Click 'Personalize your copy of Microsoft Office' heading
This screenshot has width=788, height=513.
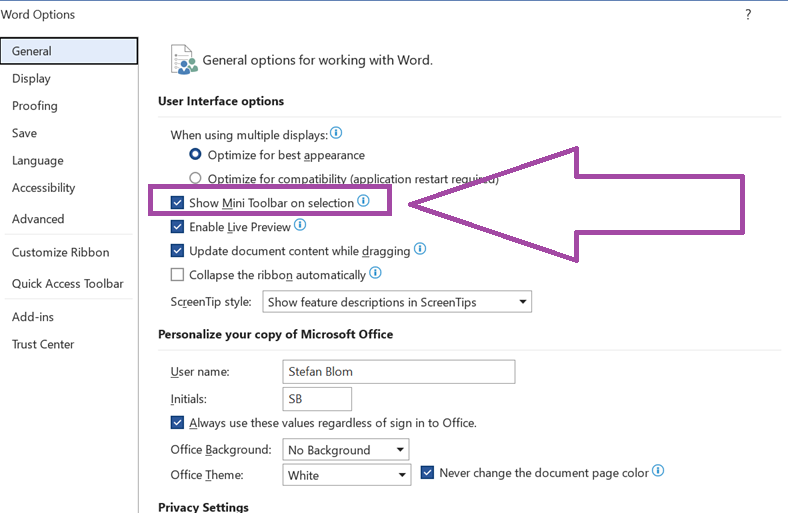[x=275, y=334]
